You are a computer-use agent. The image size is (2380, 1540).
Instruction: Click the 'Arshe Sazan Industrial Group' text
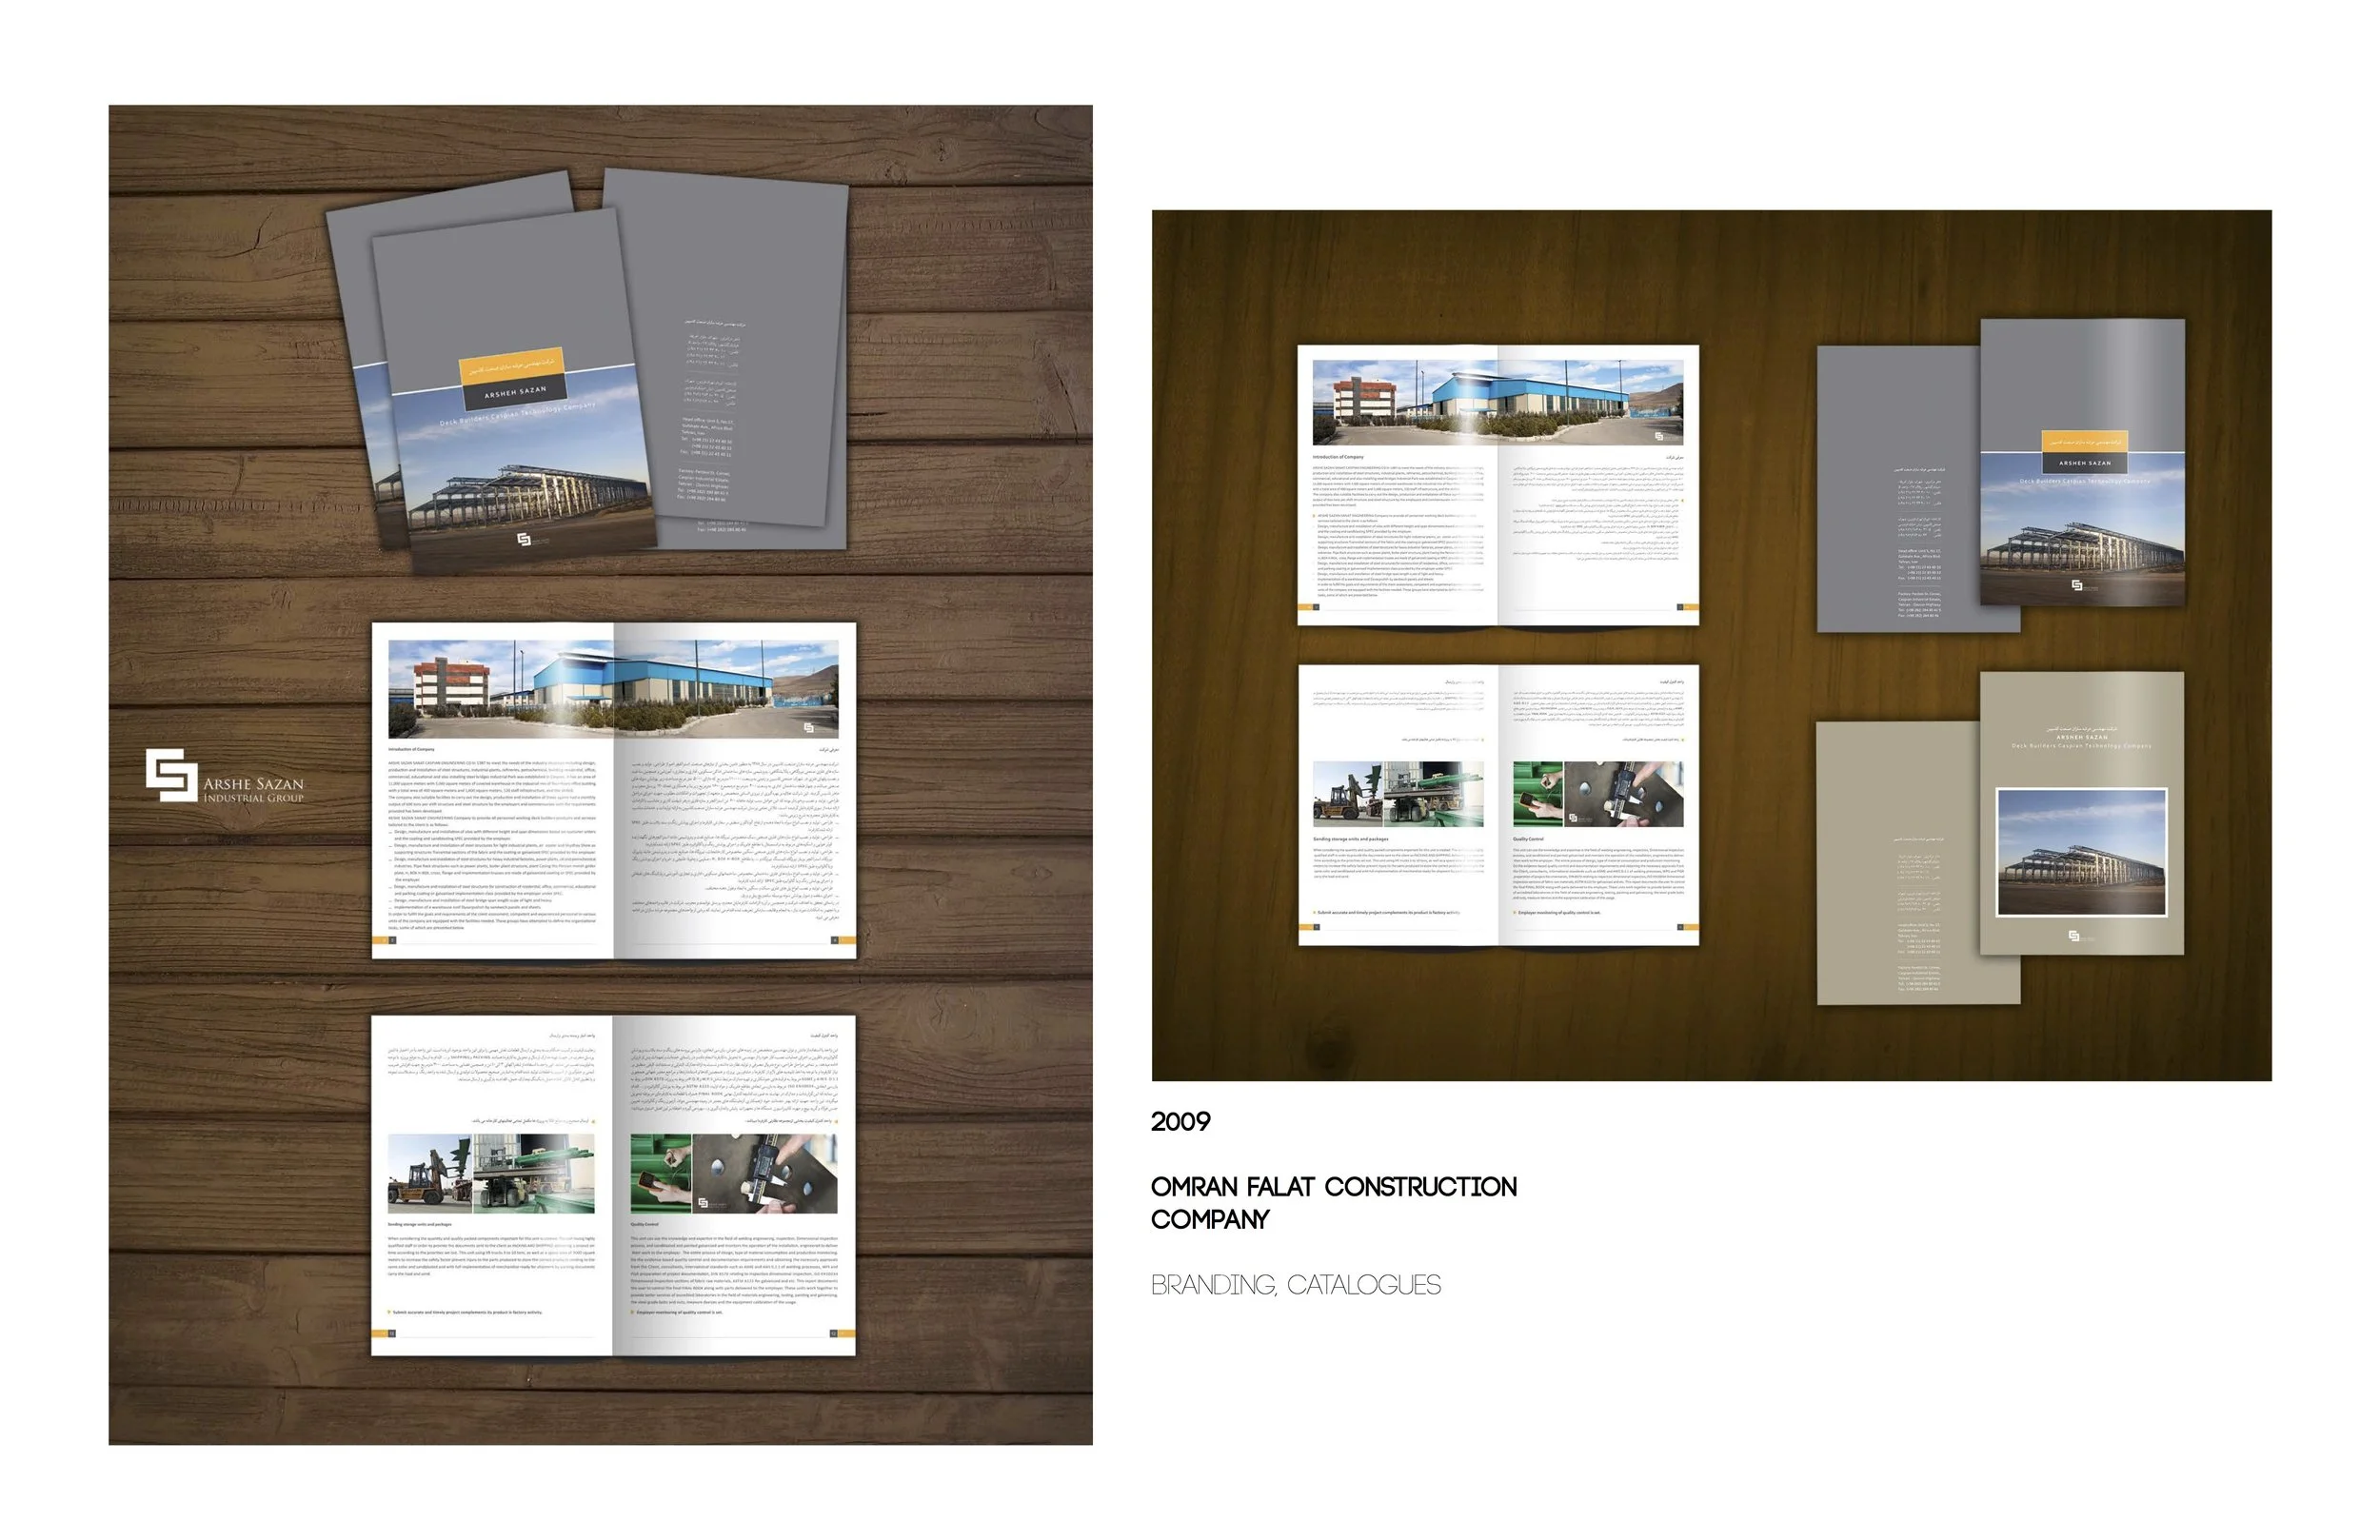point(253,789)
